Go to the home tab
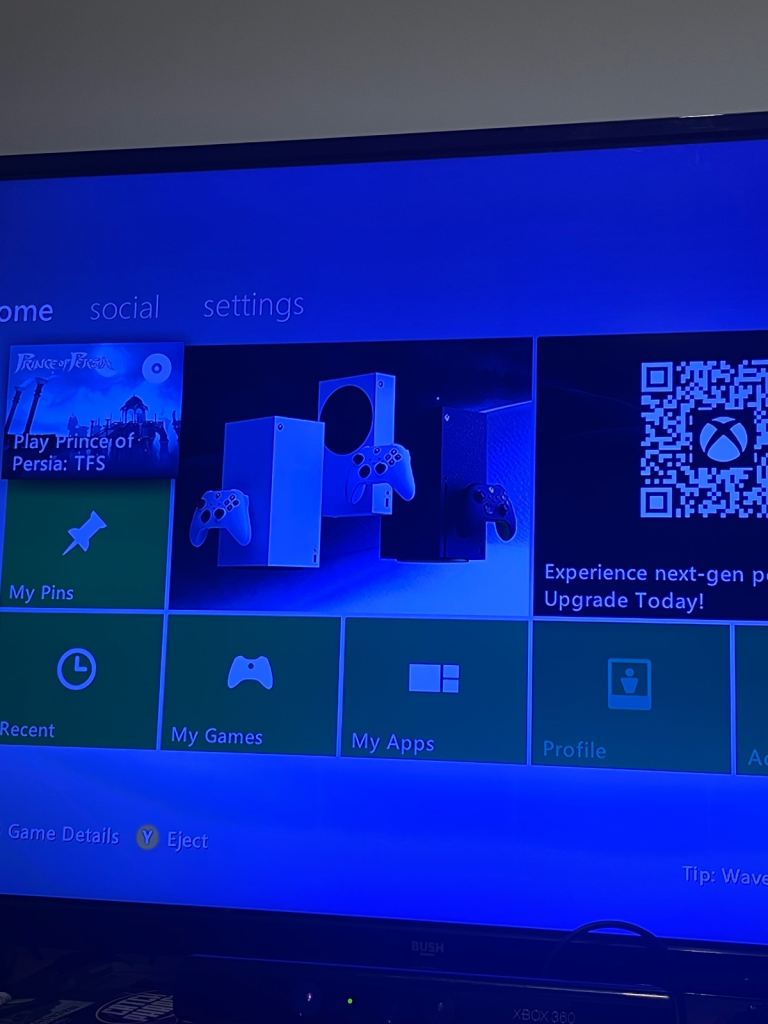768x1024 pixels. 26,311
